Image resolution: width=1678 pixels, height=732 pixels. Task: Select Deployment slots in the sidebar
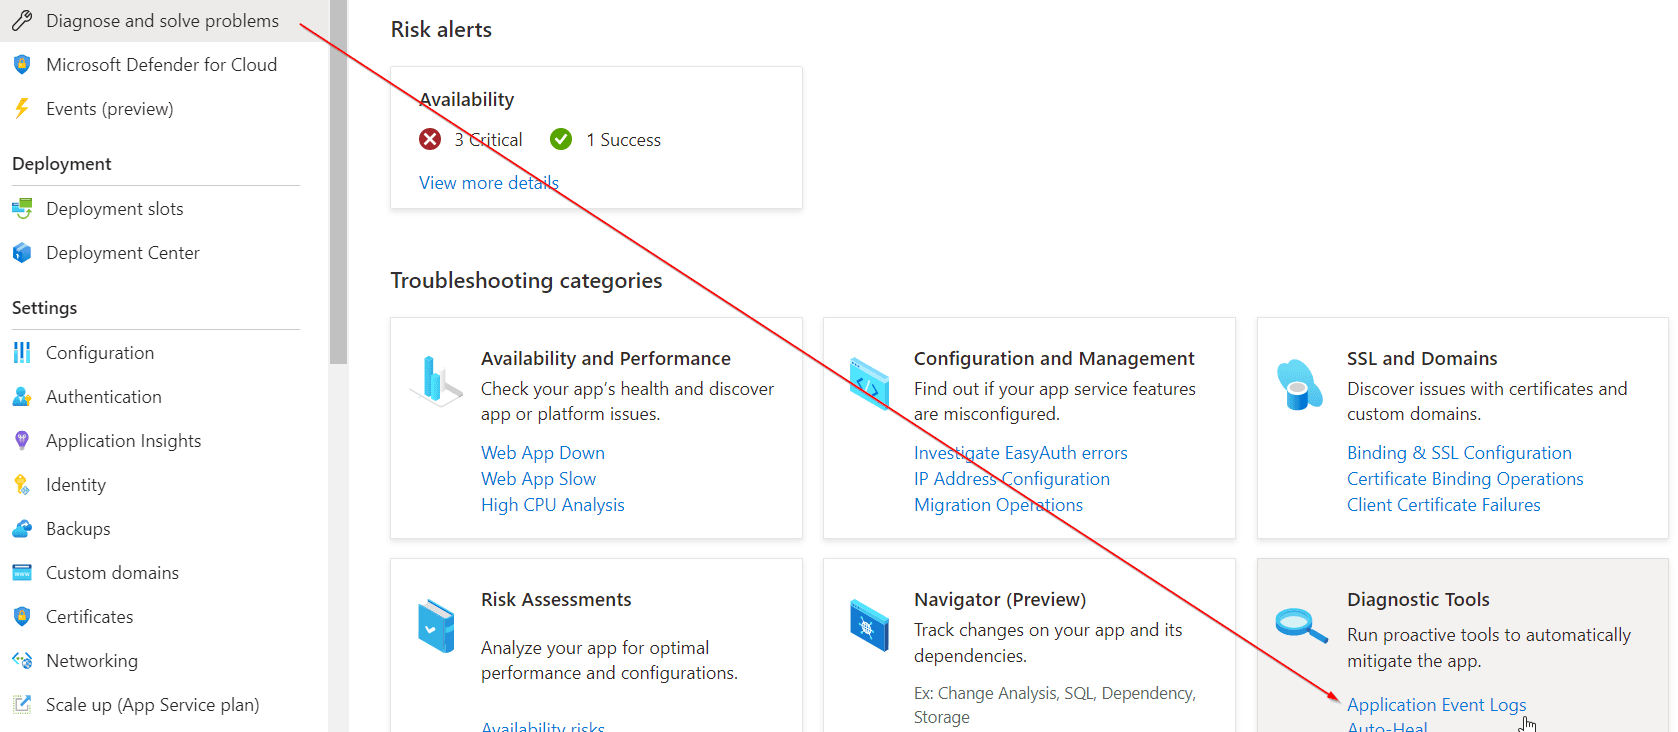[114, 208]
